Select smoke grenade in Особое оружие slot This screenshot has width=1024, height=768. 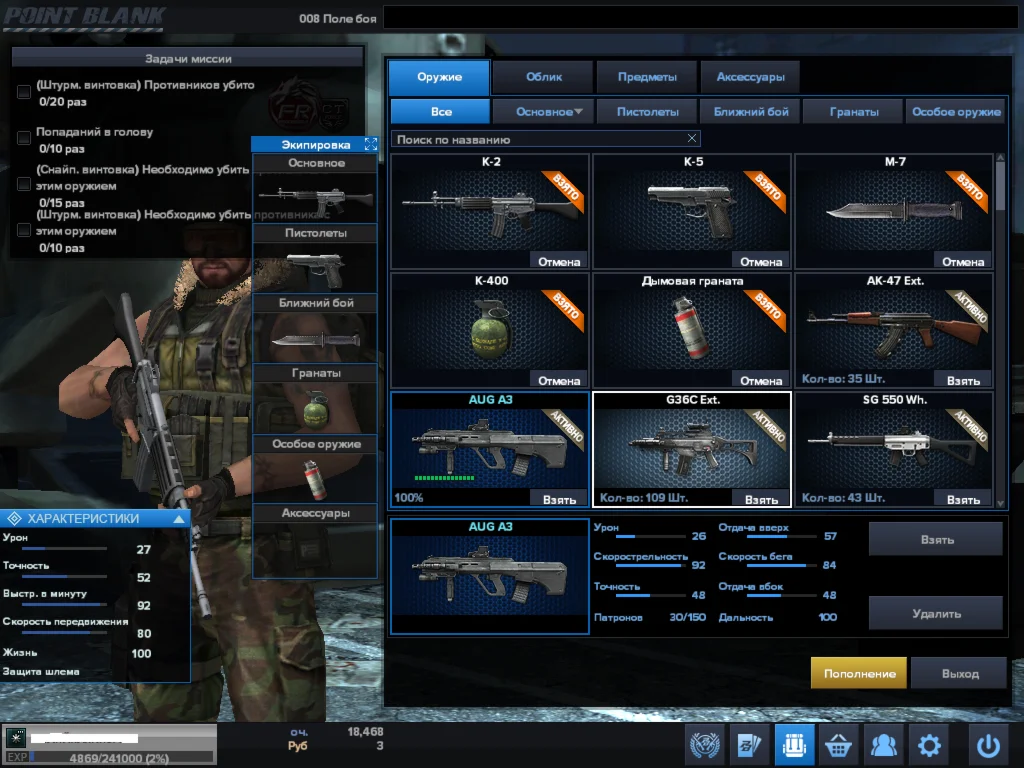pos(315,478)
